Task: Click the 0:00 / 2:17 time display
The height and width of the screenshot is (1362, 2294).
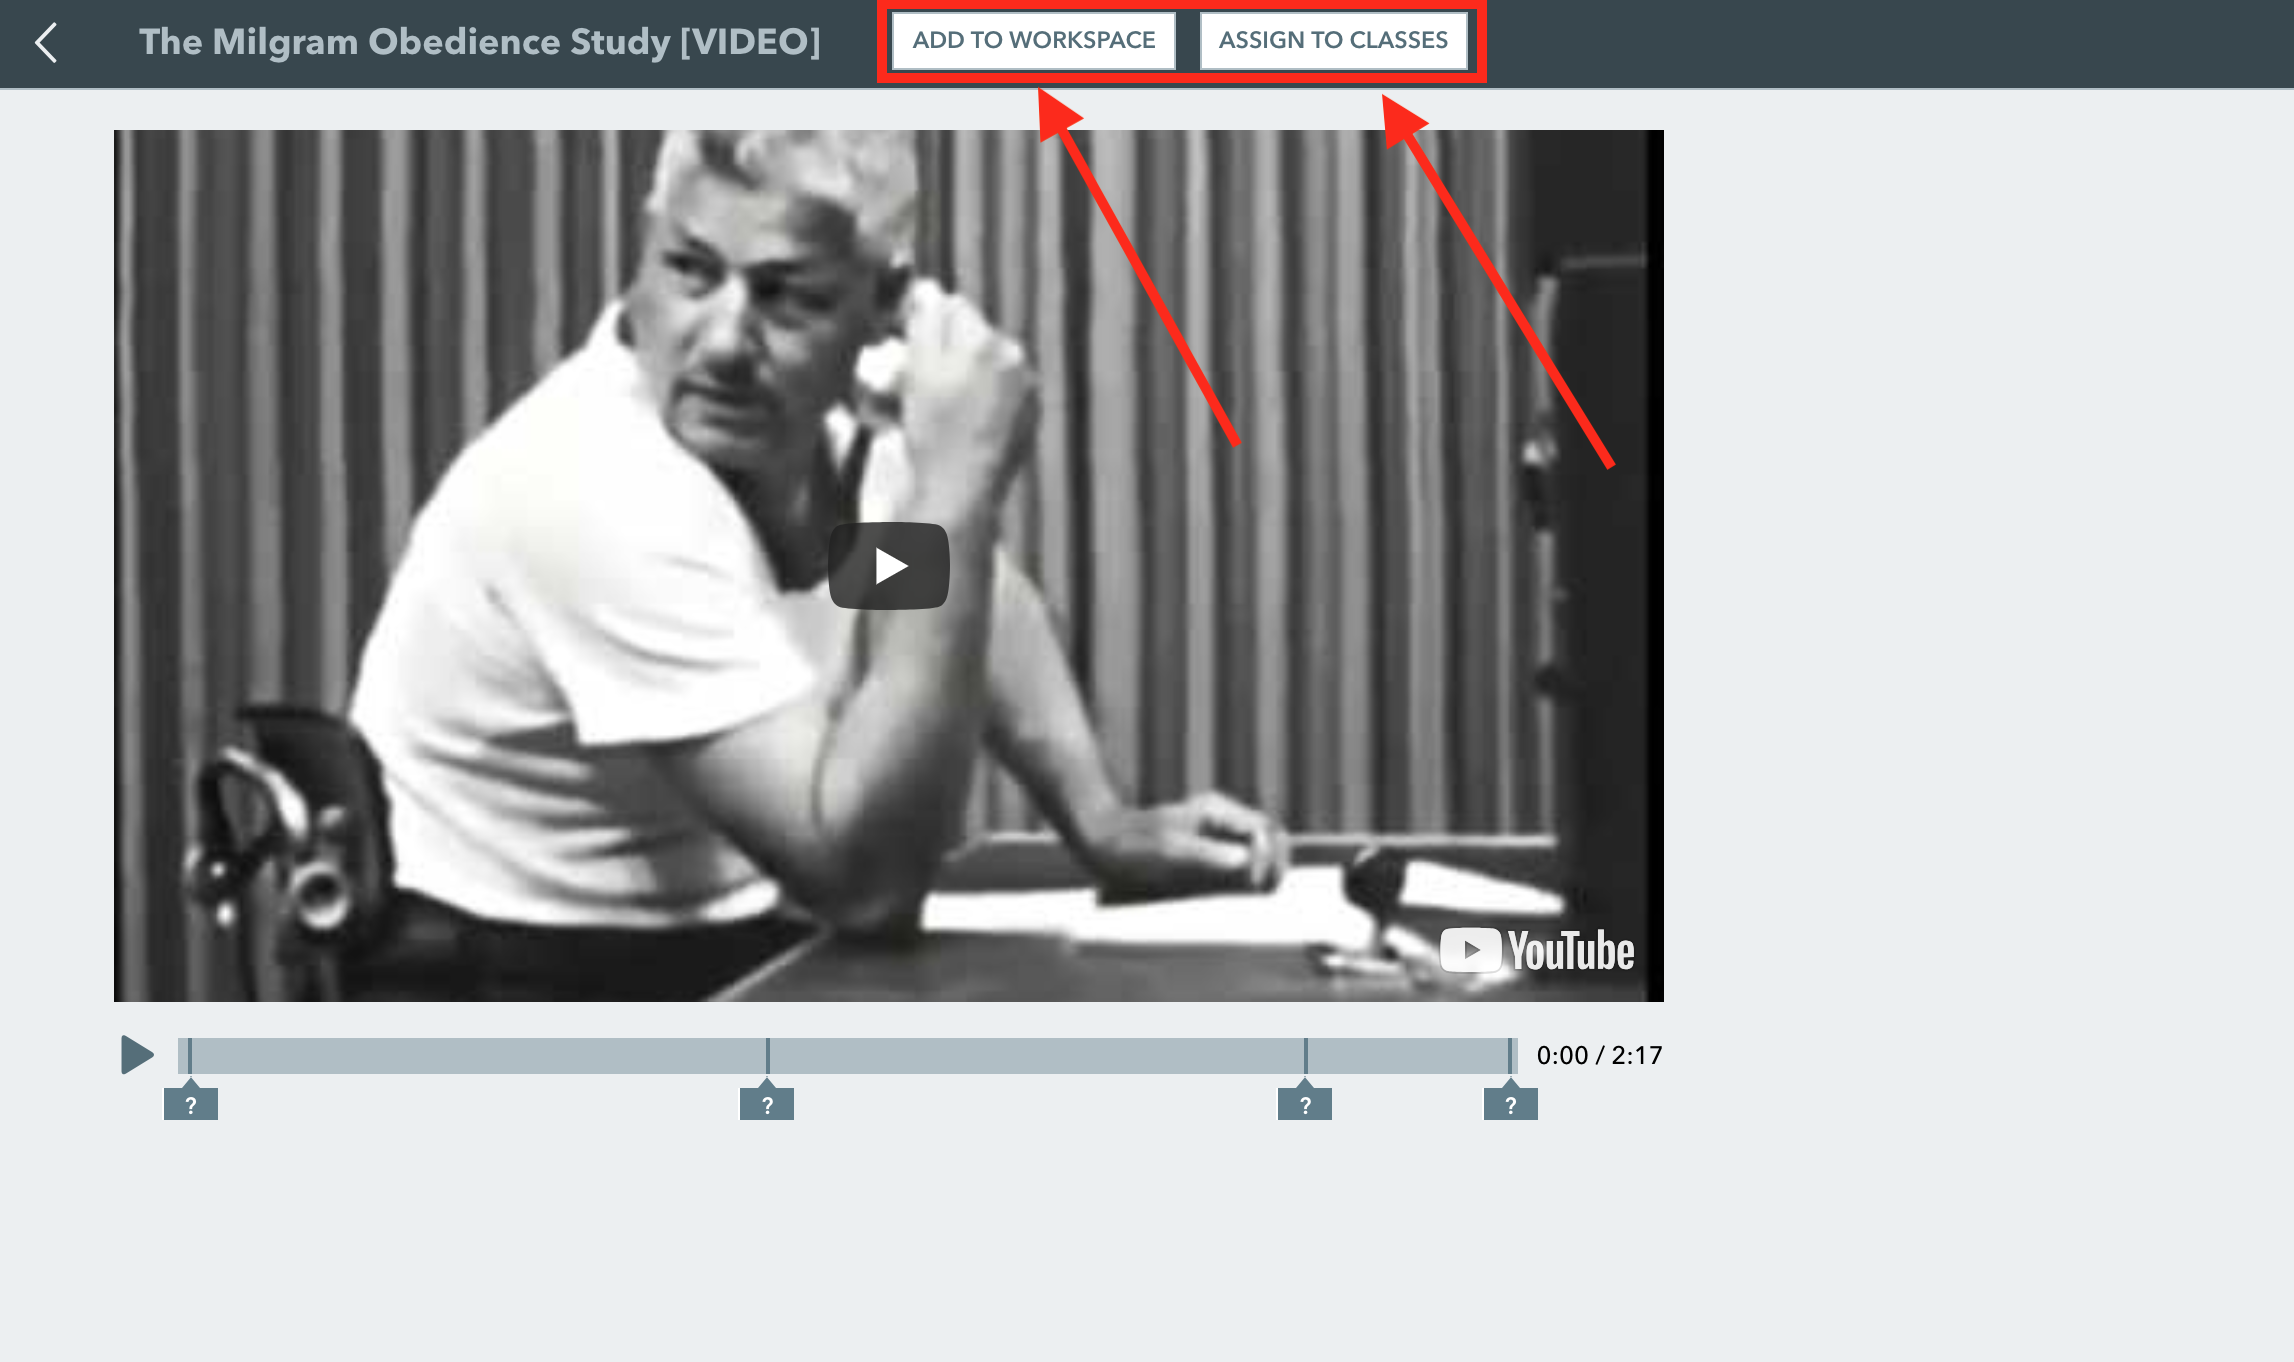Action: (1599, 1055)
